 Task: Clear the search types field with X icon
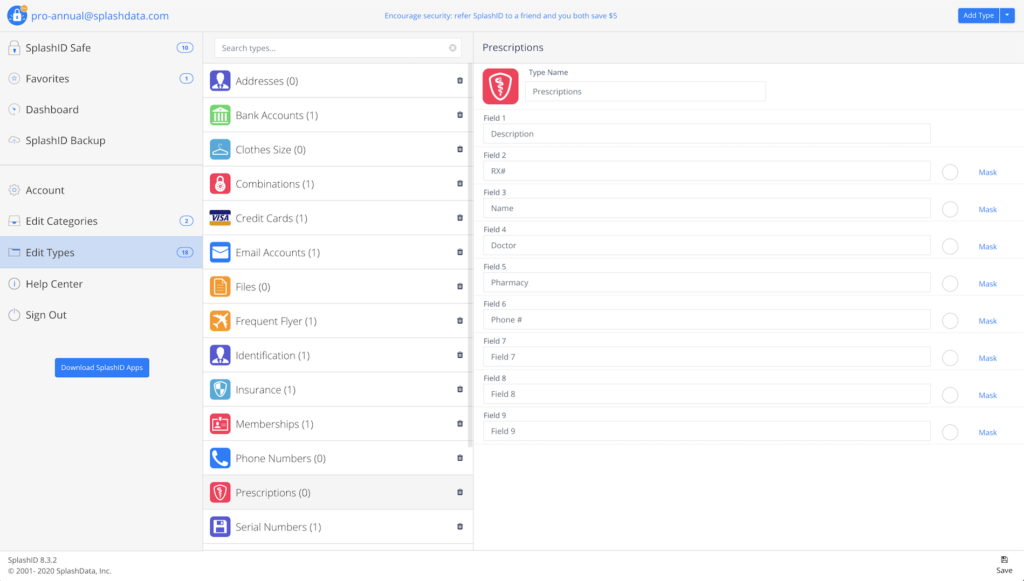pos(452,48)
